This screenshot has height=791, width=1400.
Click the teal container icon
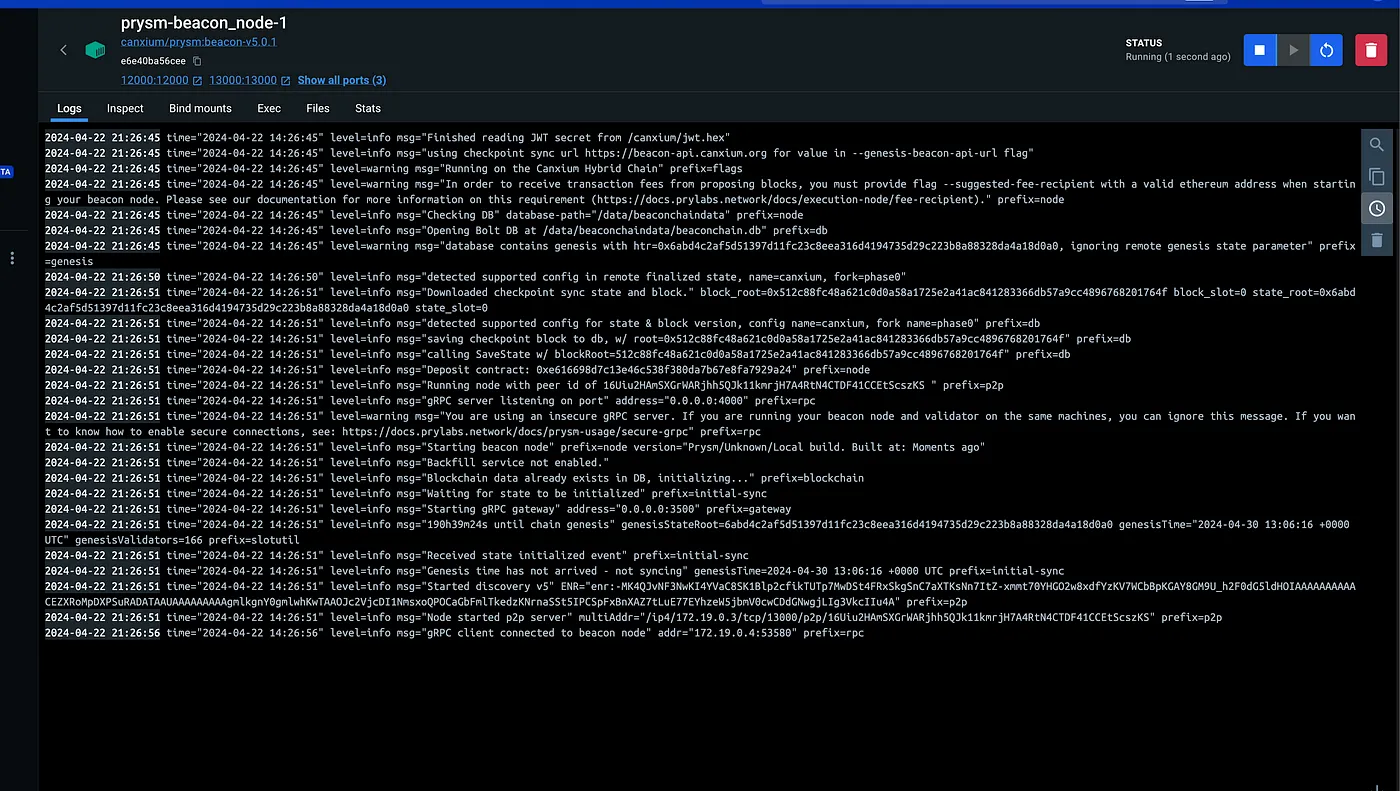point(95,50)
